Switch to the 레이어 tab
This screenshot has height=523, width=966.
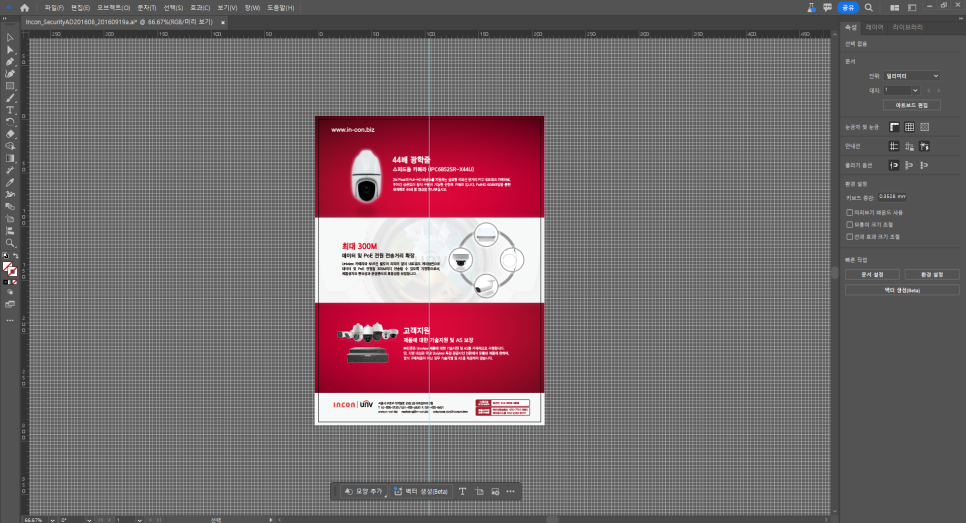click(874, 27)
